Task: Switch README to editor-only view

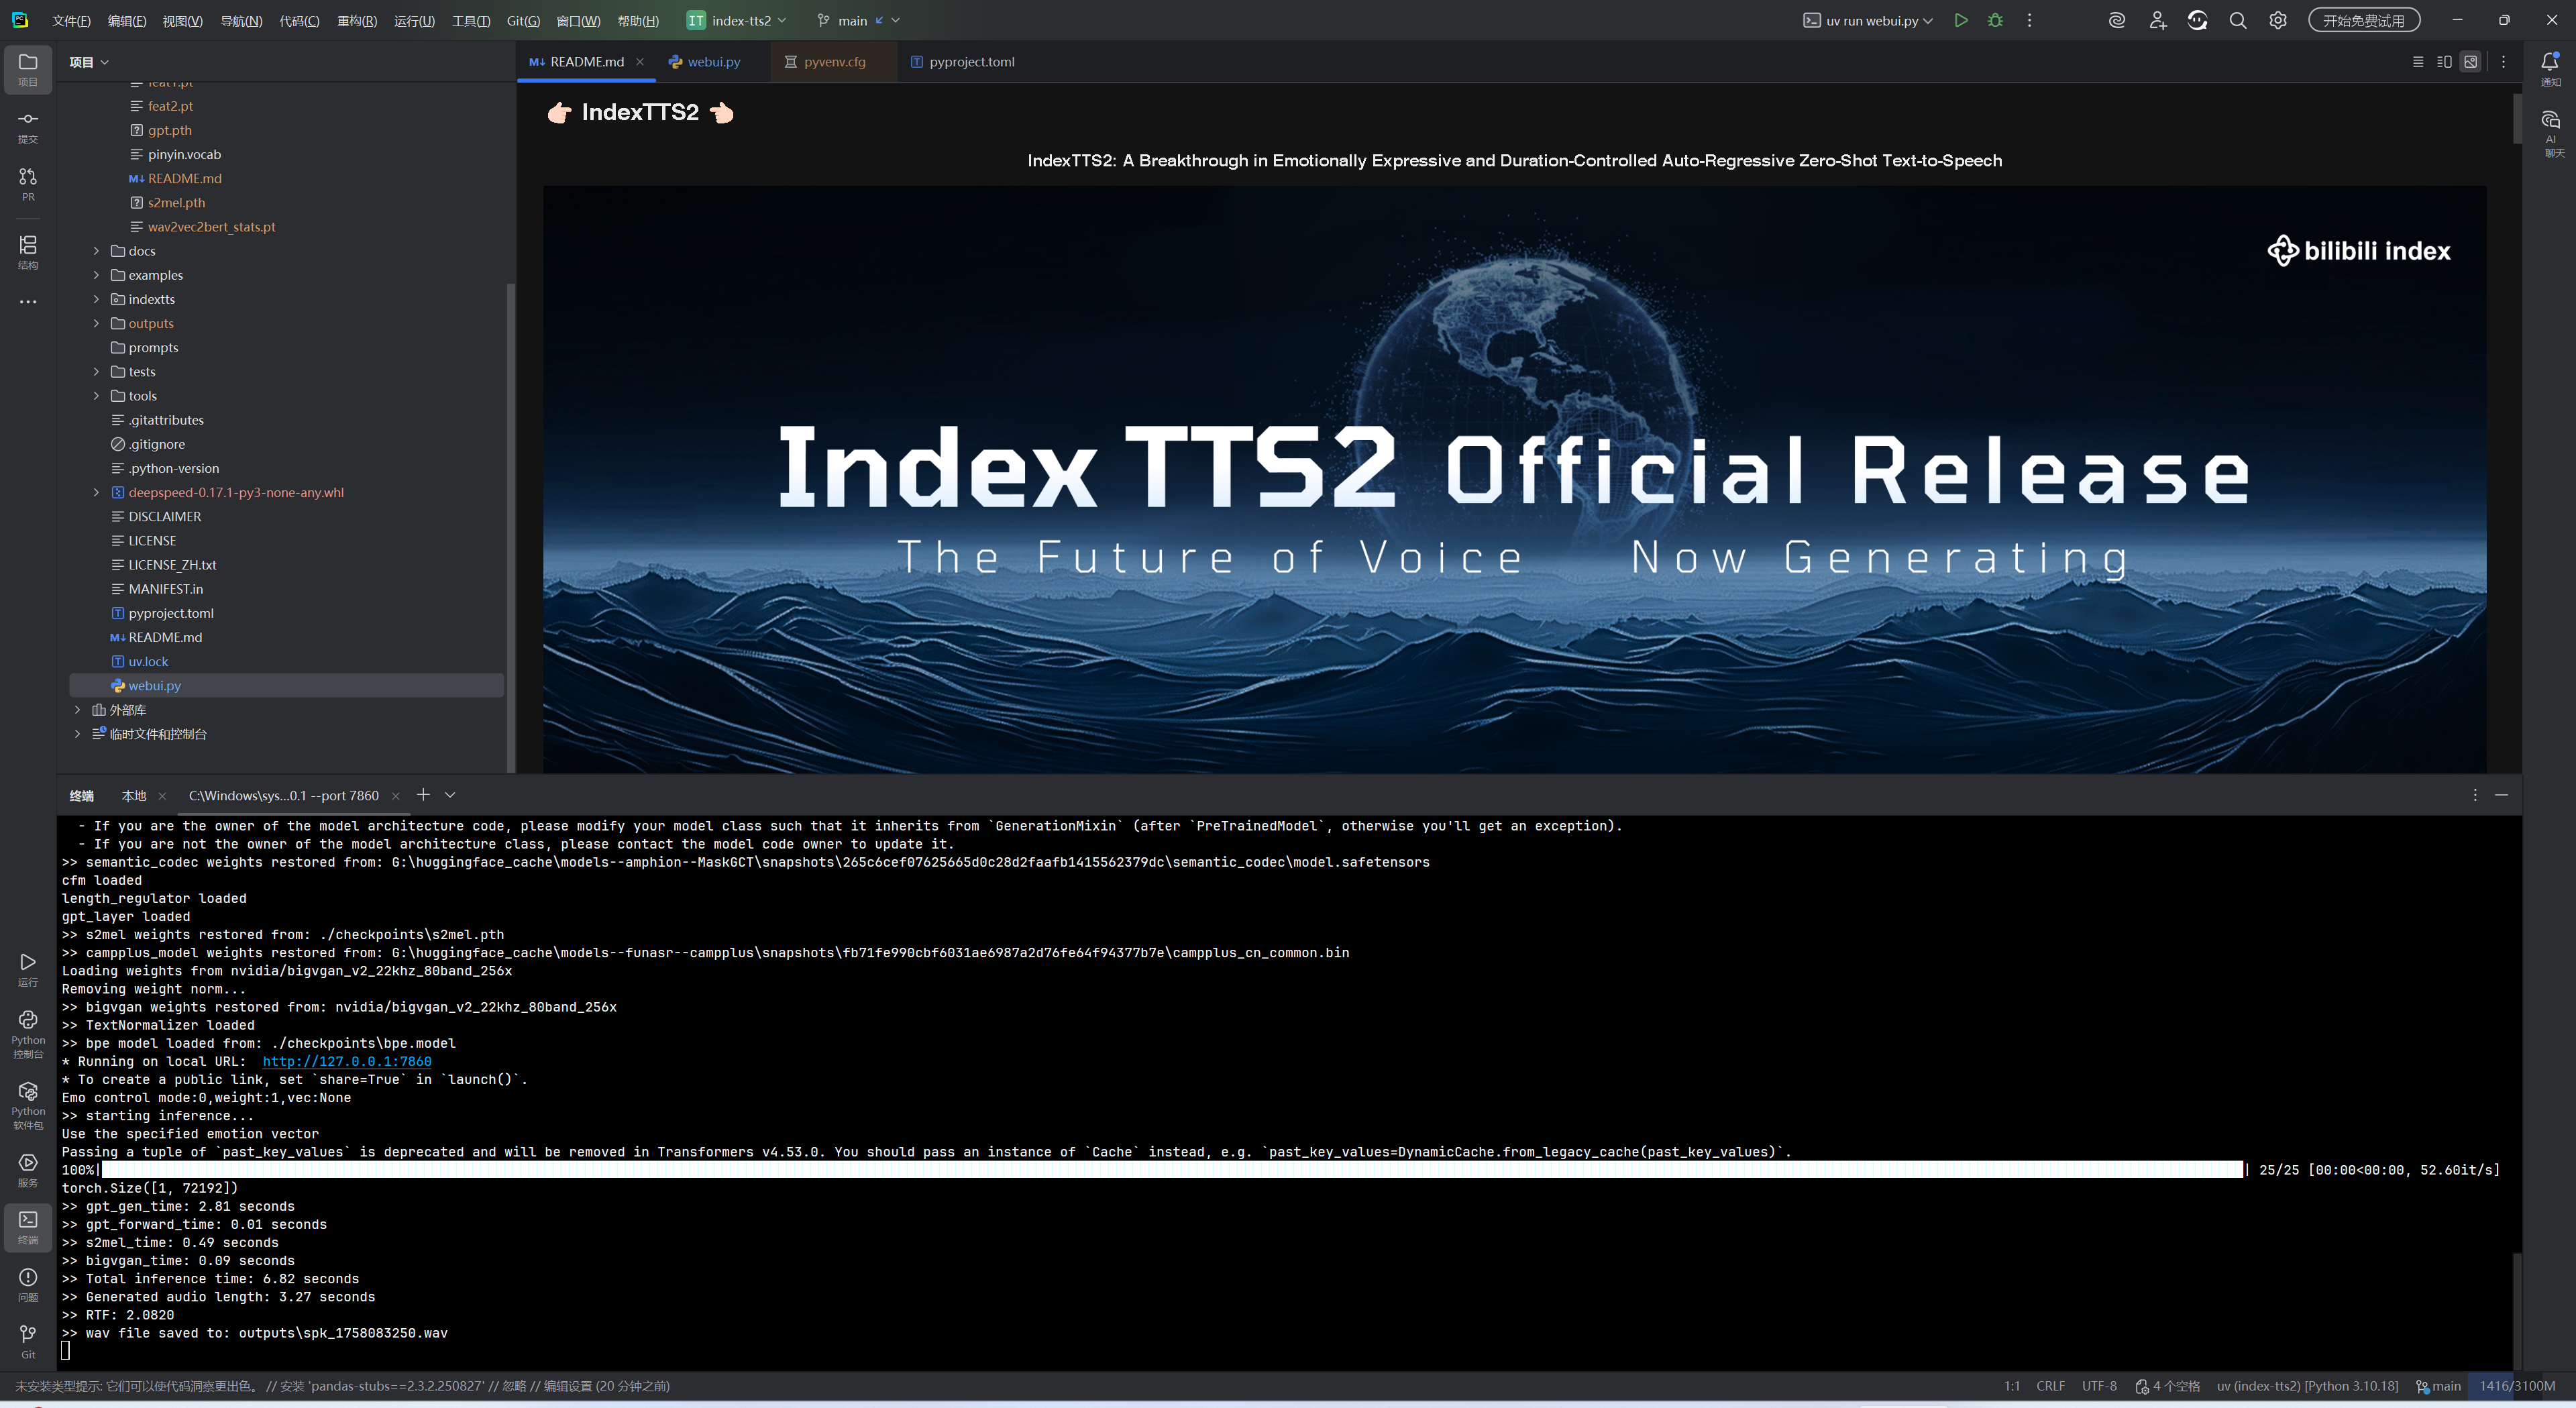Action: 2418,62
